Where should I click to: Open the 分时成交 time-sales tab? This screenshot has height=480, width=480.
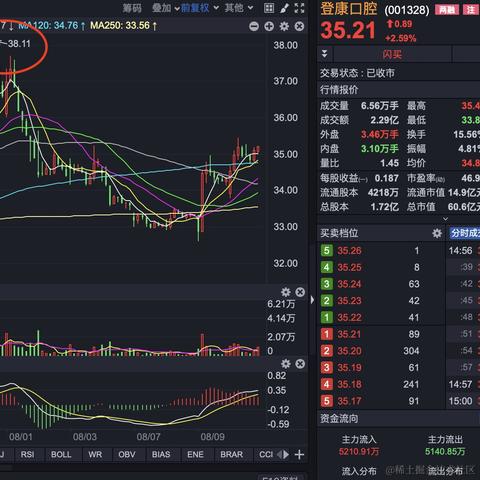[464, 233]
